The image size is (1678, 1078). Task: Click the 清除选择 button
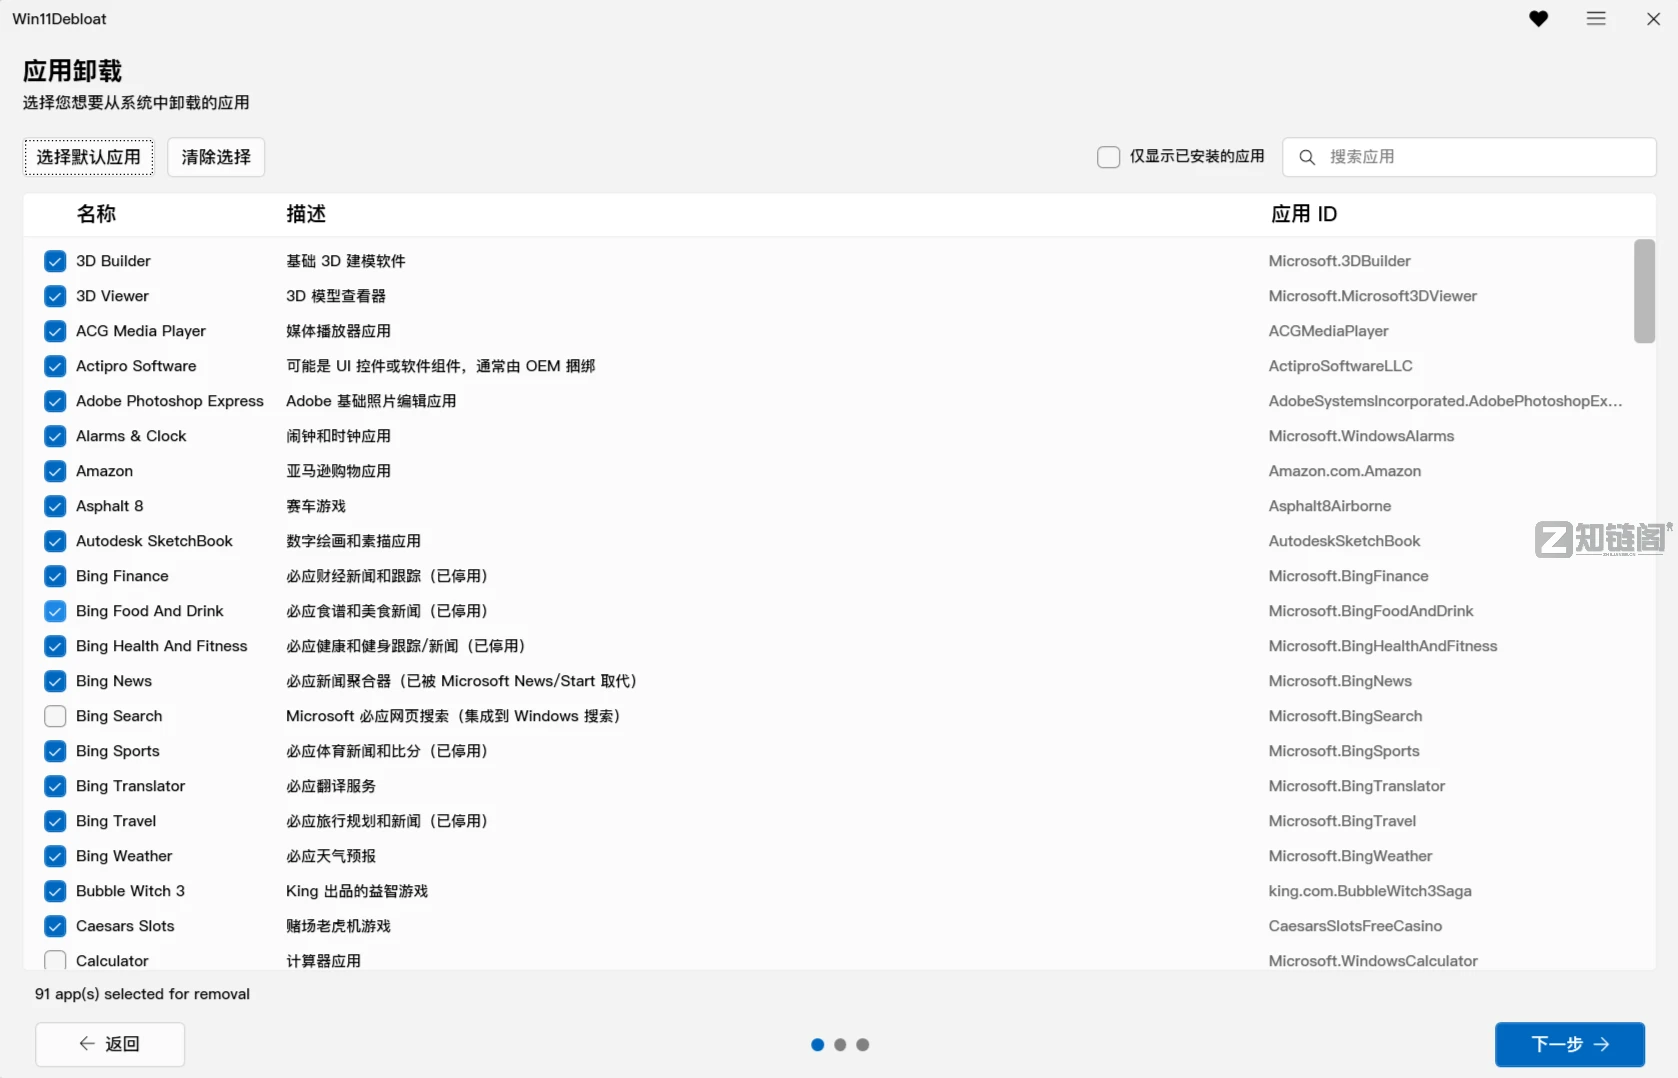pos(215,156)
